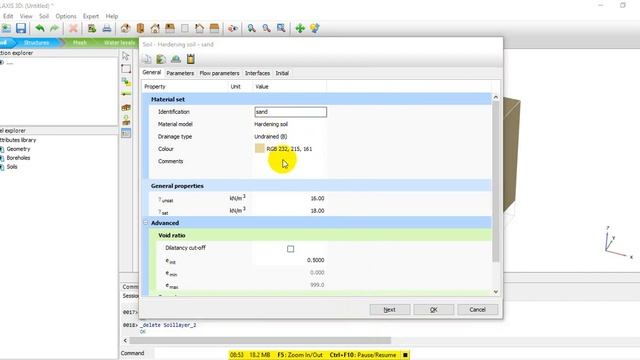Click the highlighted materials icon in side toolbar
Viewport: 640px width, 360px height.
coord(126,133)
